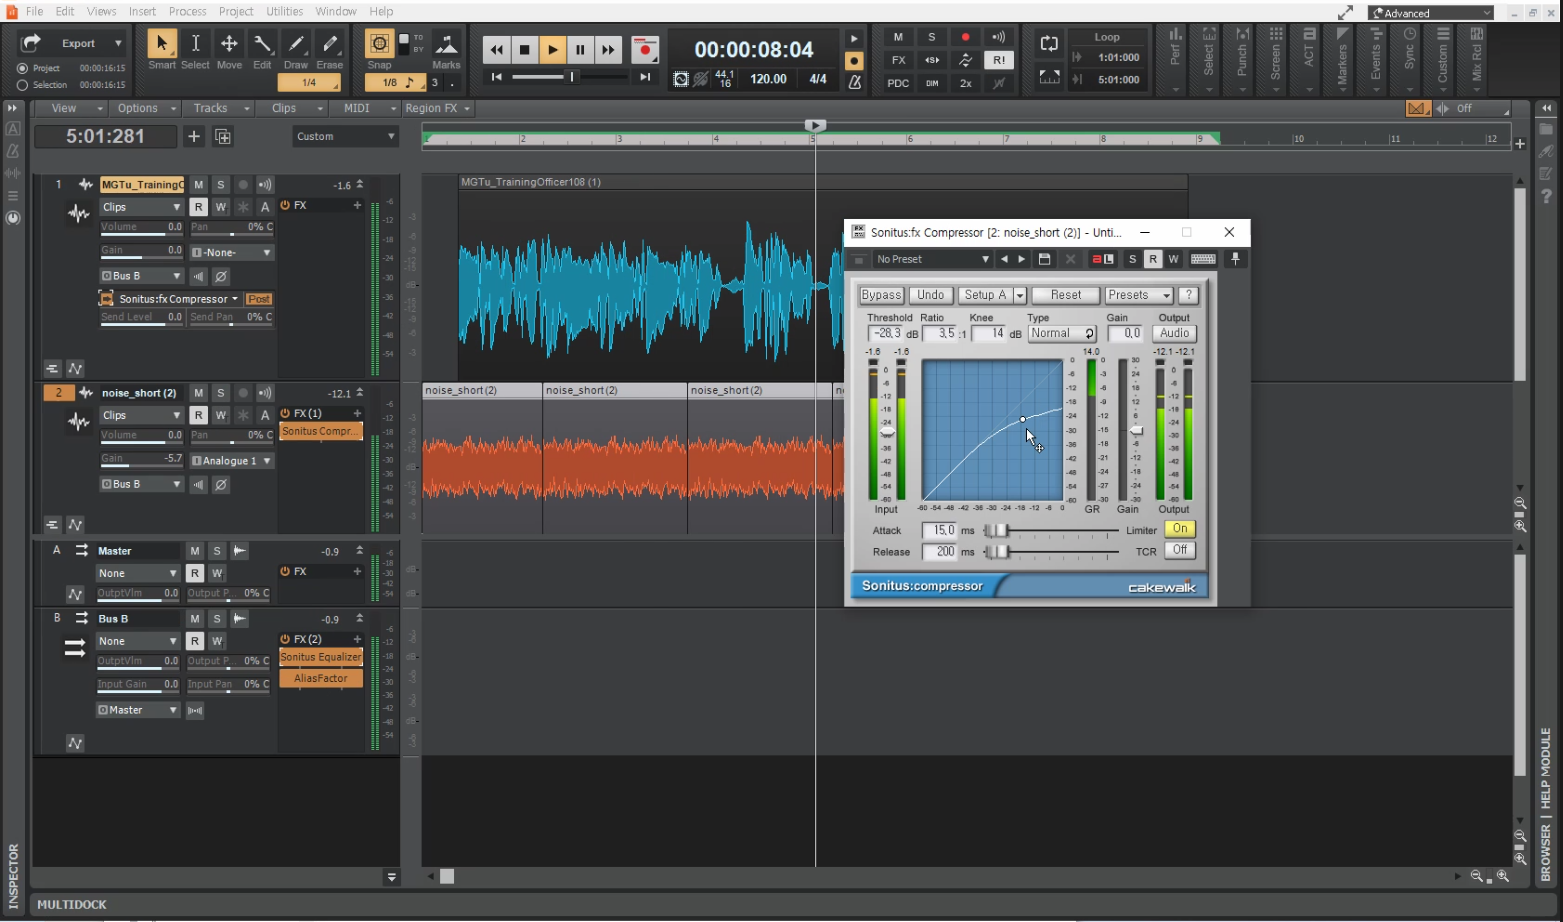Choose the Erase tool
This screenshot has width=1563, height=922.
[330, 44]
